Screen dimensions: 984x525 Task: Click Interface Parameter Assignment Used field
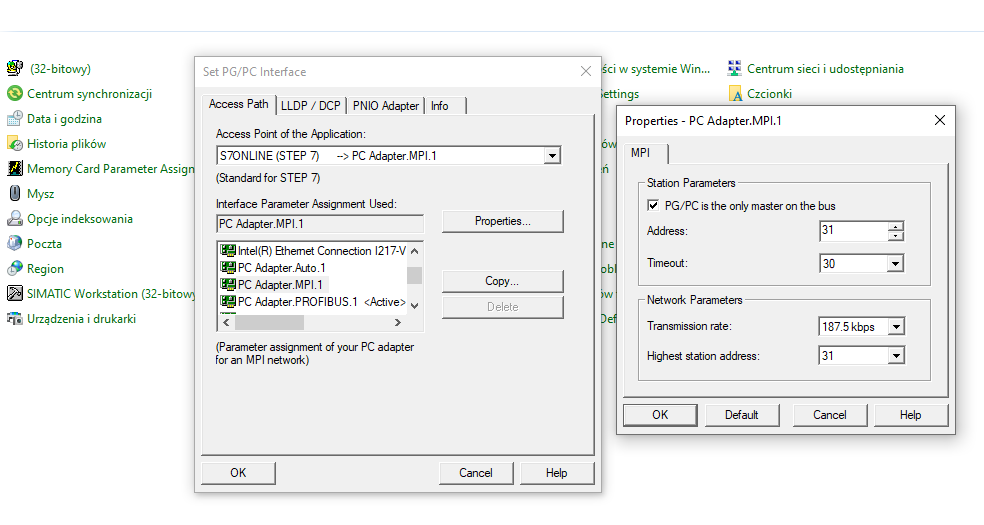(x=319, y=224)
